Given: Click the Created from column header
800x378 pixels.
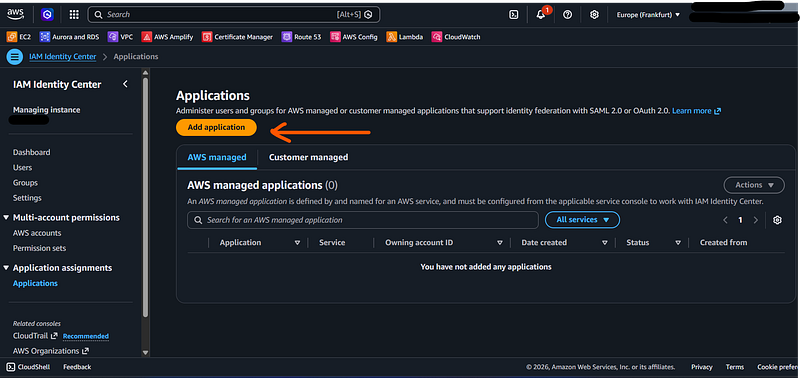Looking at the screenshot, I should (x=723, y=243).
